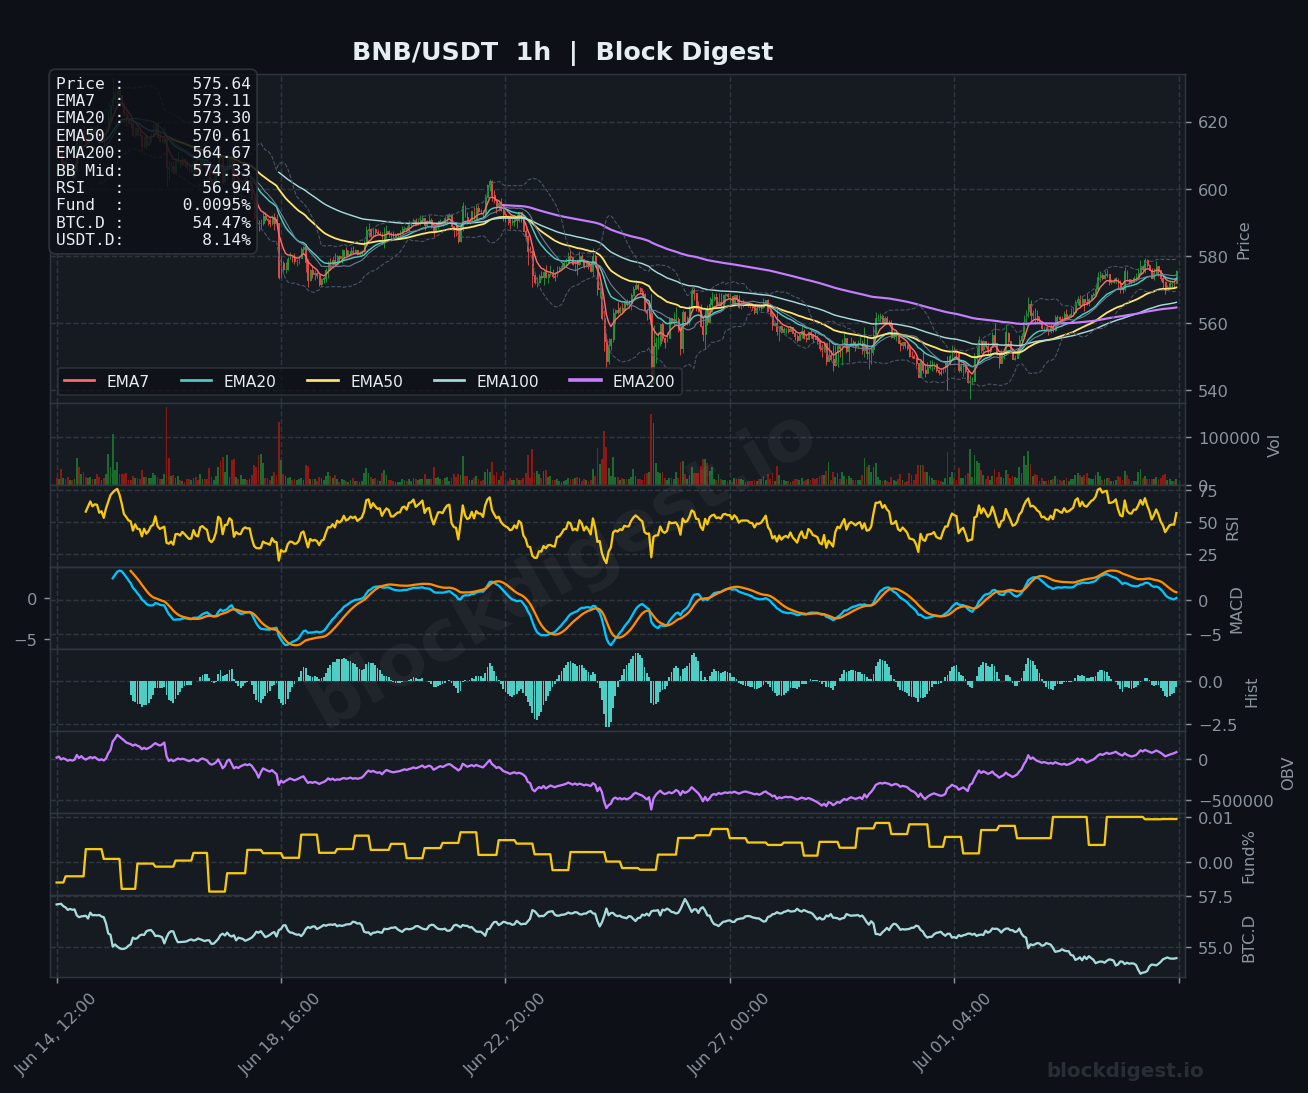This screenshot has width=1308, height=1093.
Task: Select the EMA100 legend entry
Action: pyautogui.click(x=486, y=381)
